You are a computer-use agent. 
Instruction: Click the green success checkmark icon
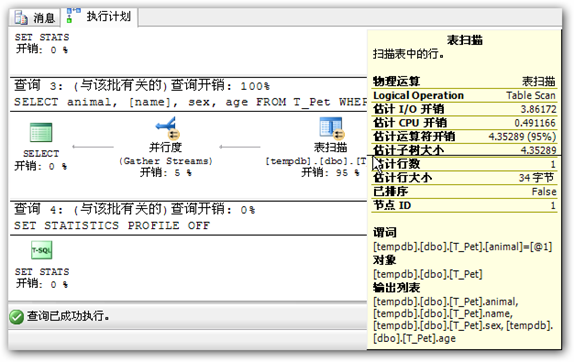(x=16, y=317)
